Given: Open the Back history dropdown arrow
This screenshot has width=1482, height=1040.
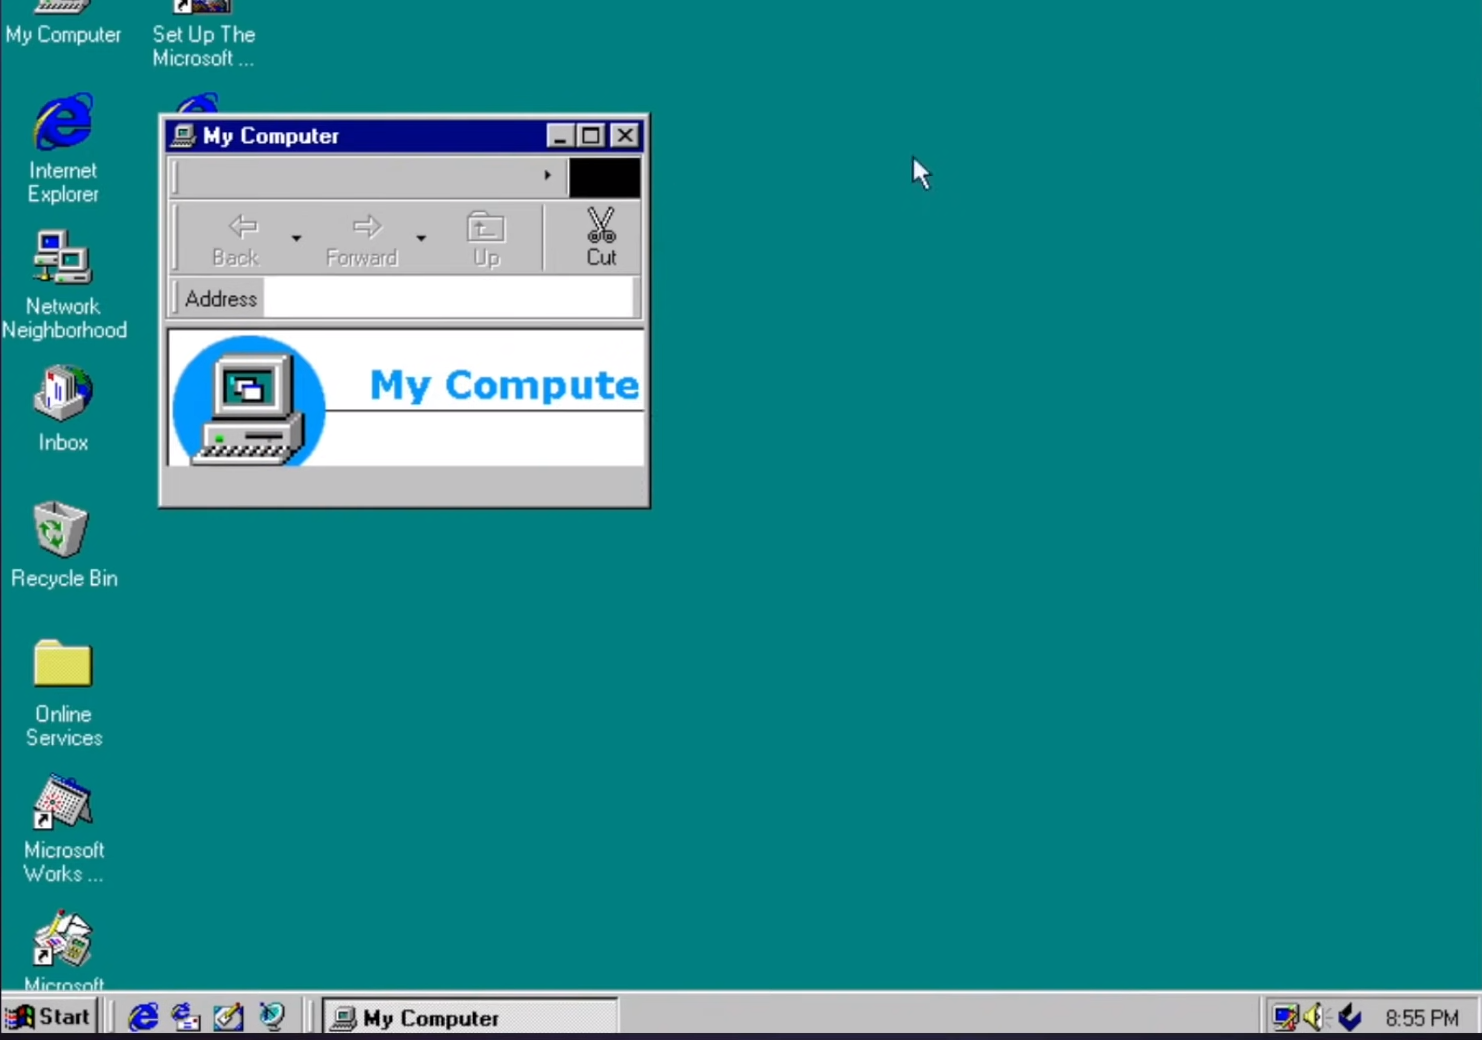Looking at the screenshot, I should 296,238.
